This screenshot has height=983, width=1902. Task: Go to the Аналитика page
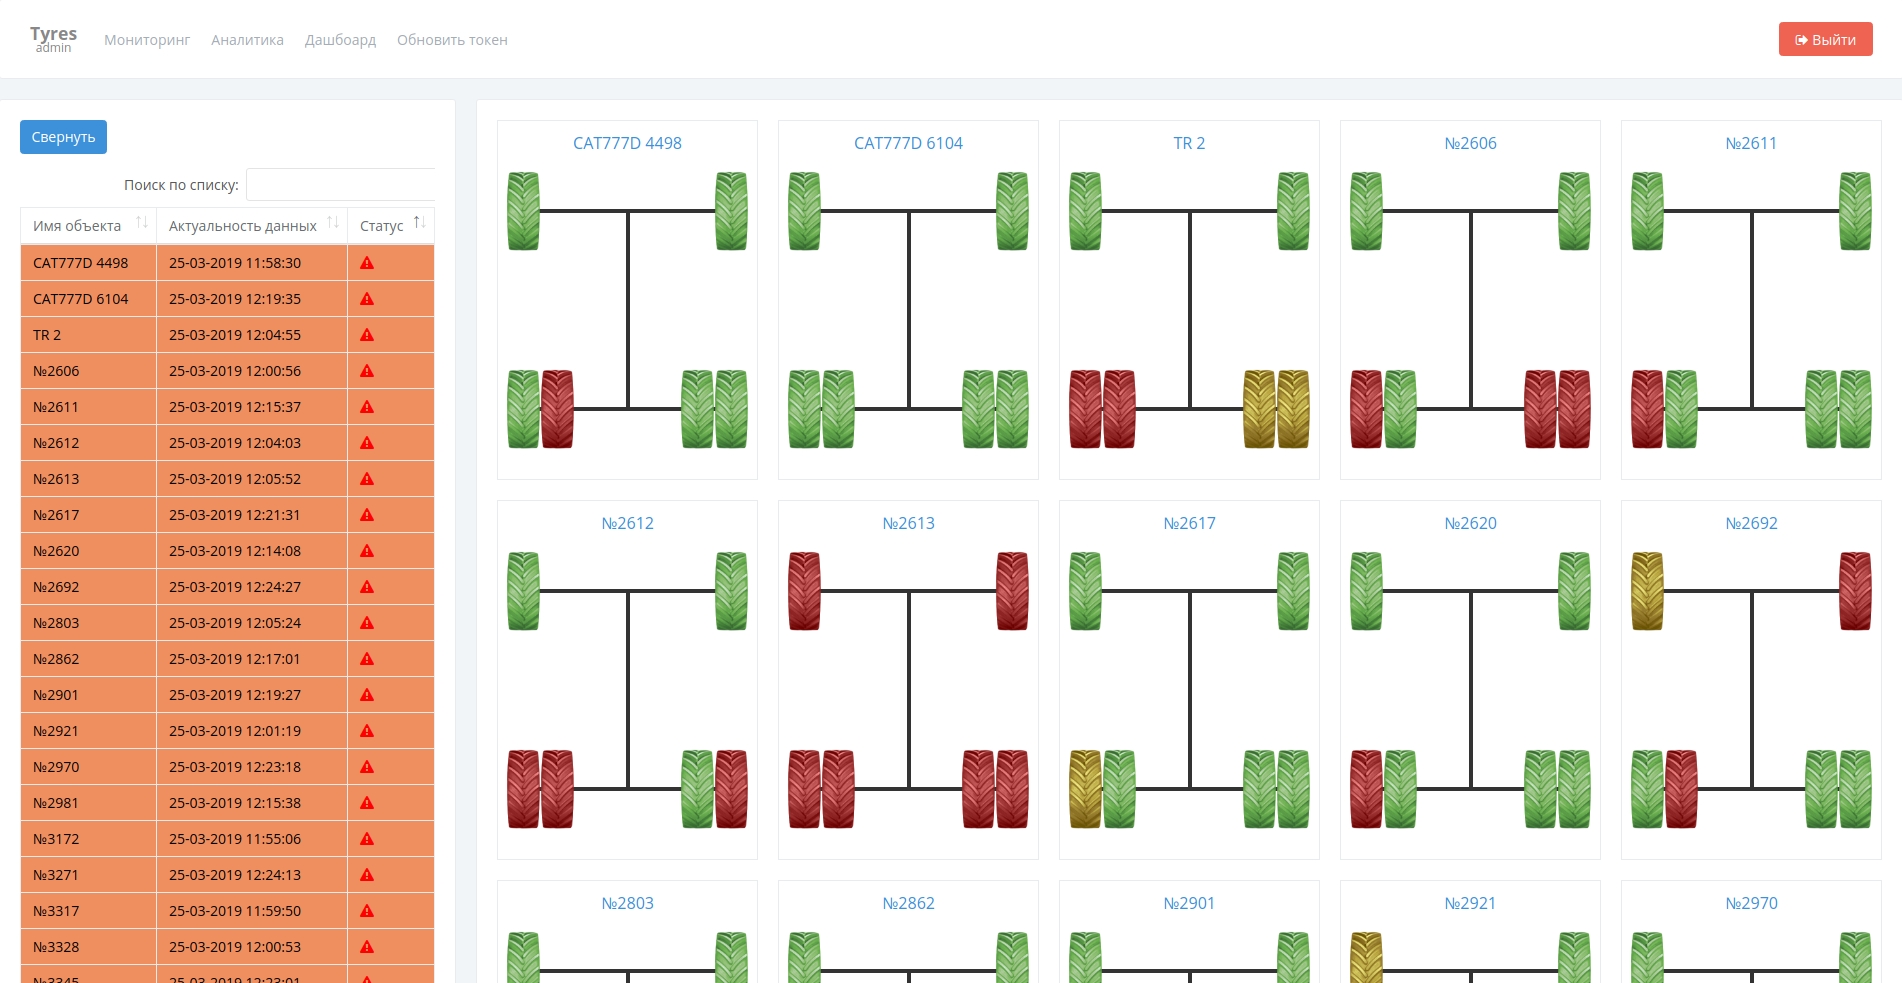coord(247,40)
